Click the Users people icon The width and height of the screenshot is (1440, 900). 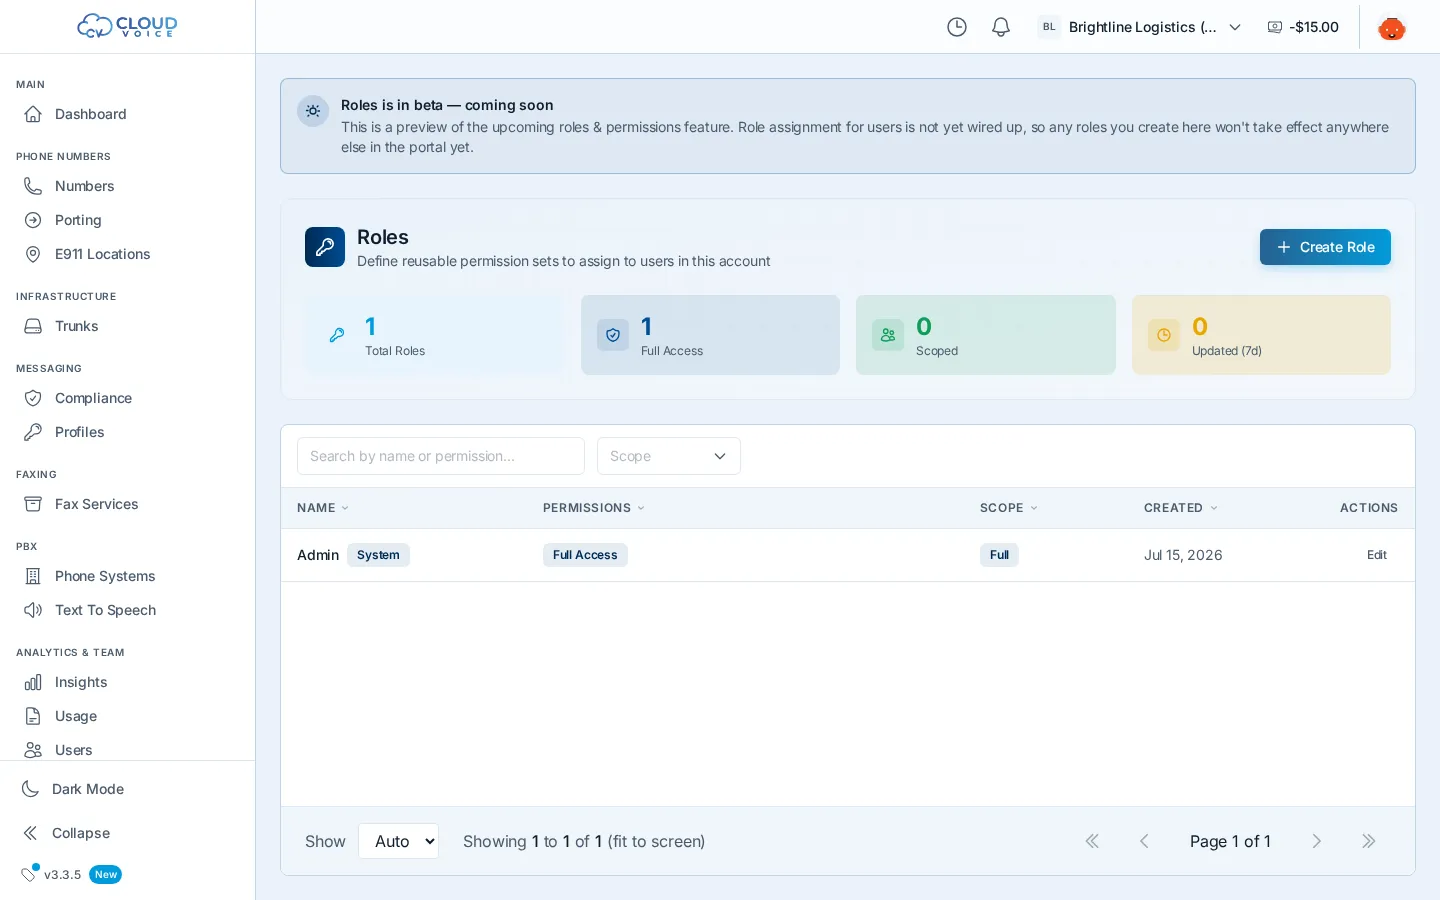[x=33, y=750]
